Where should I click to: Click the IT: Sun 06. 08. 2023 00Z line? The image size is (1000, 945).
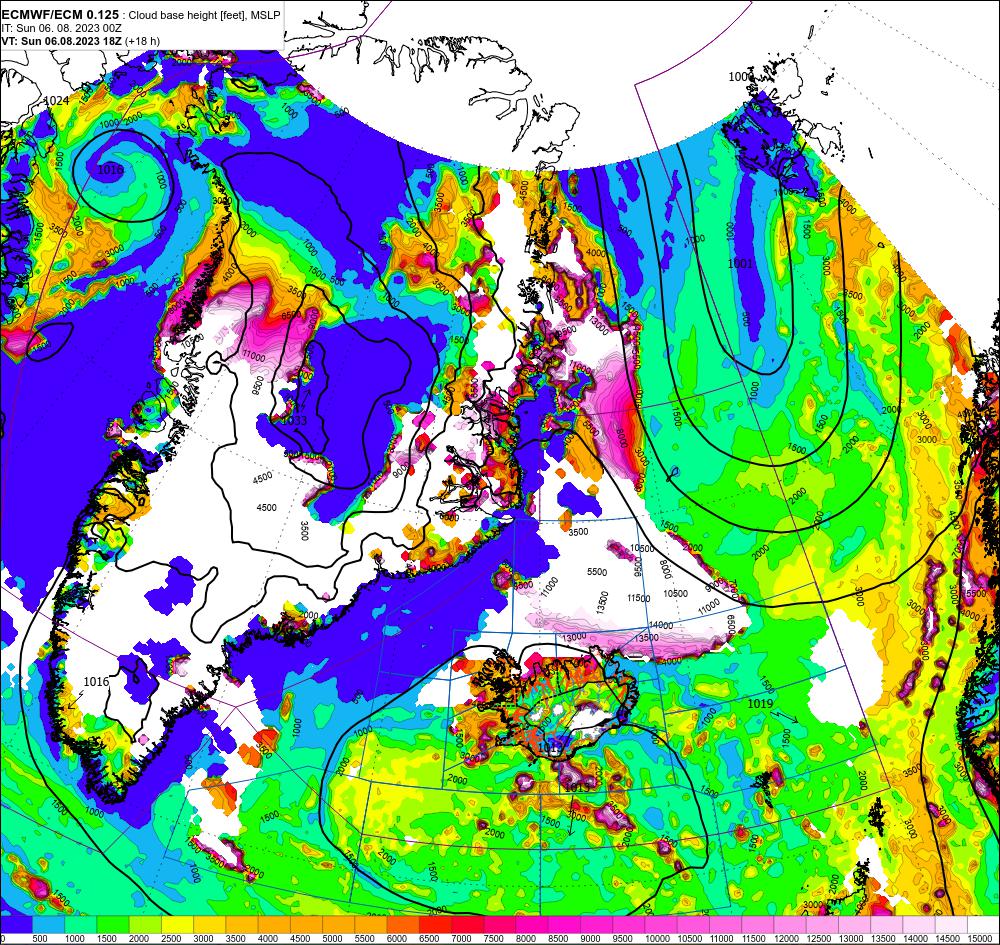pyautogui.click(x=62, y=28)
